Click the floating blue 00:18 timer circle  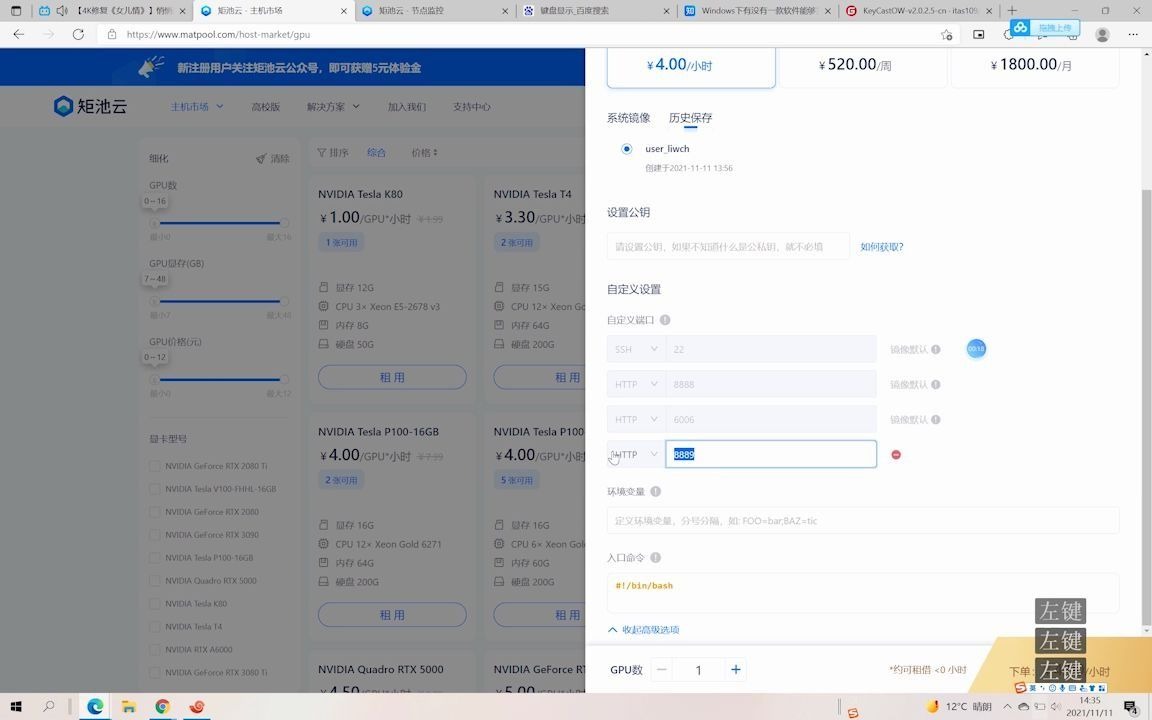[x=976, y=349]
